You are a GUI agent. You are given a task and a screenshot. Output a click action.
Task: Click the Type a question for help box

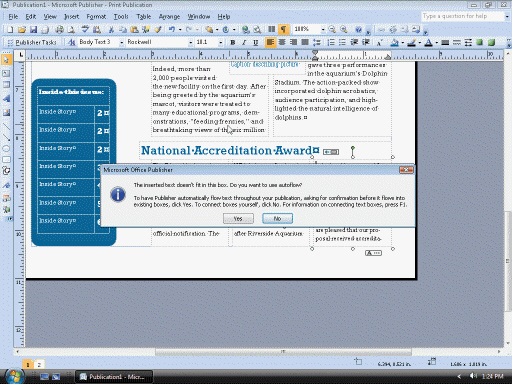[463, 16]
